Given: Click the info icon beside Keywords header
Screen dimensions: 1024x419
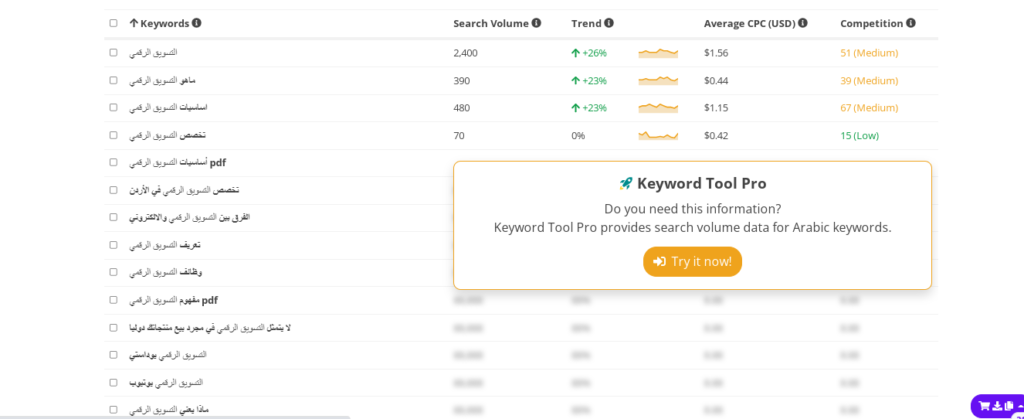Looking at the screenshot, I should pos(197,23).
